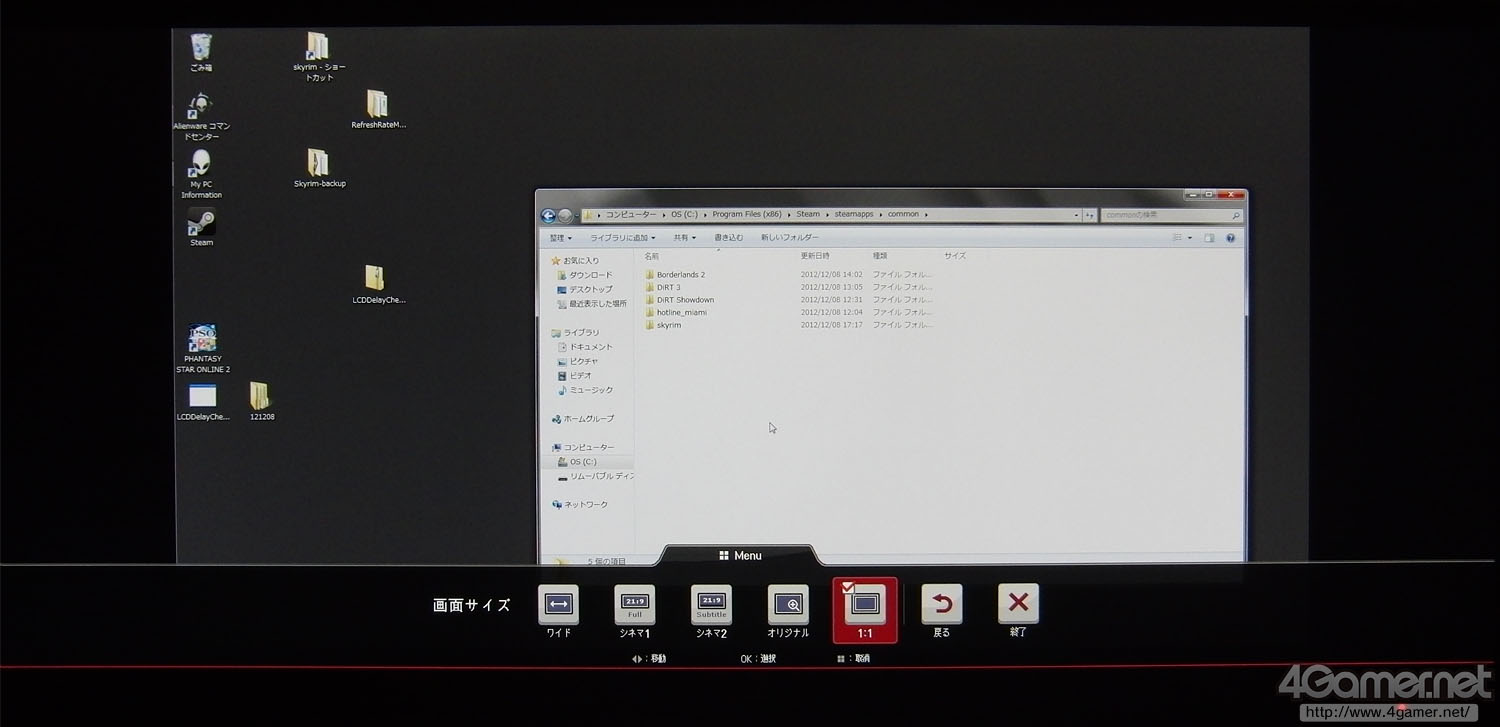The width and height of the screenshot is (1500, 727).
Task: Expand the address bar history dropdown
Action: (1076, 215)
